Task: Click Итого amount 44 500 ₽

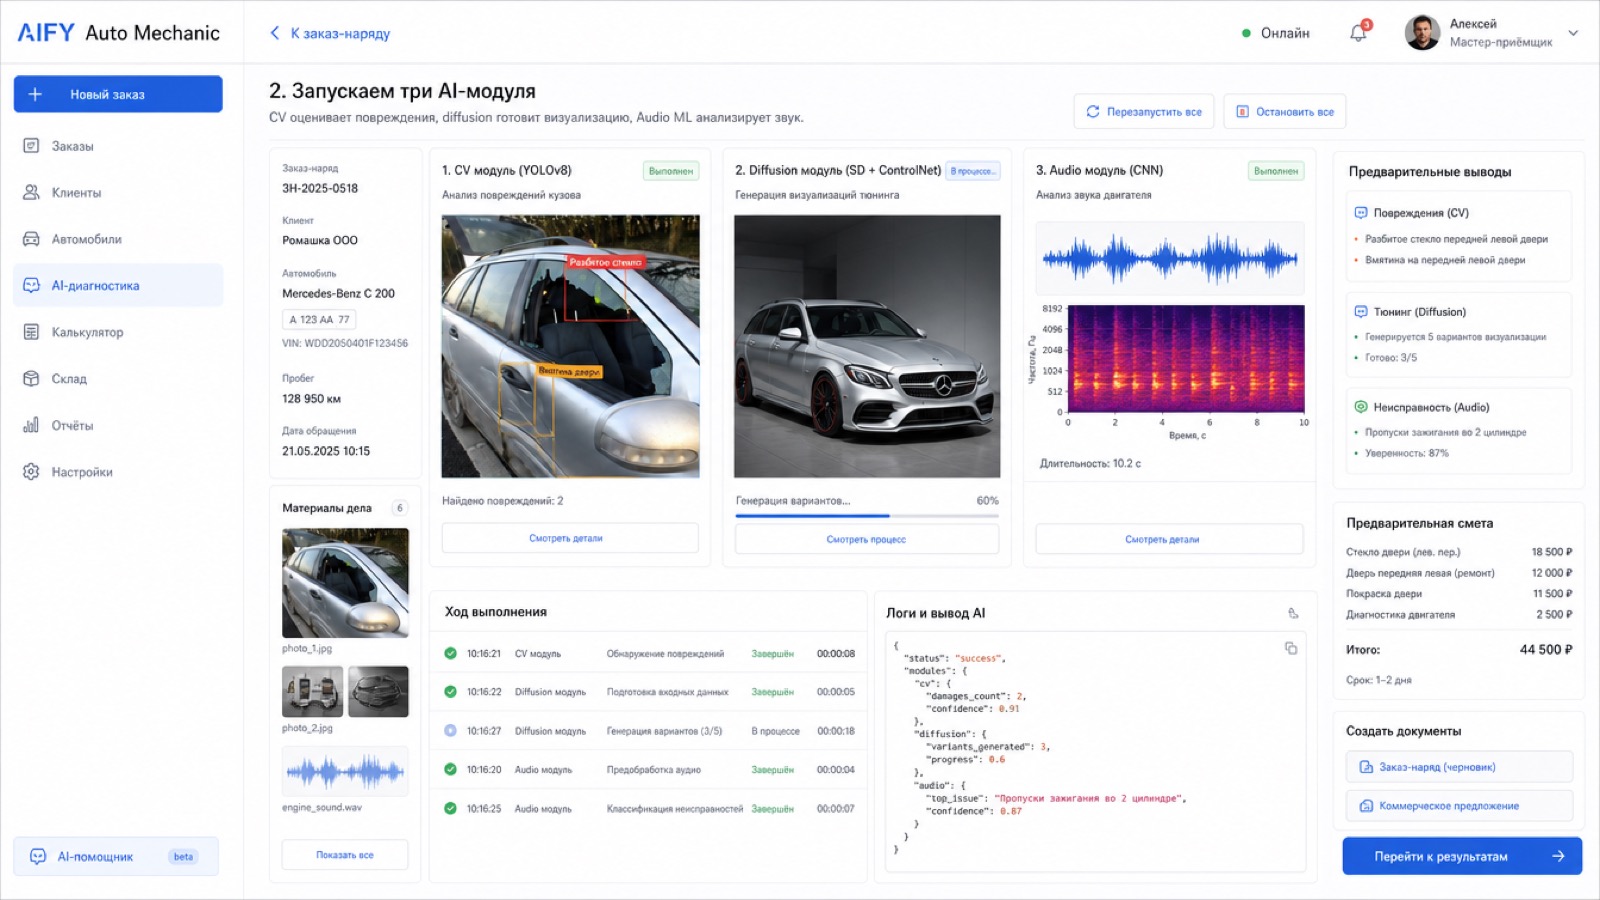Action: (x=1546, y=649)
